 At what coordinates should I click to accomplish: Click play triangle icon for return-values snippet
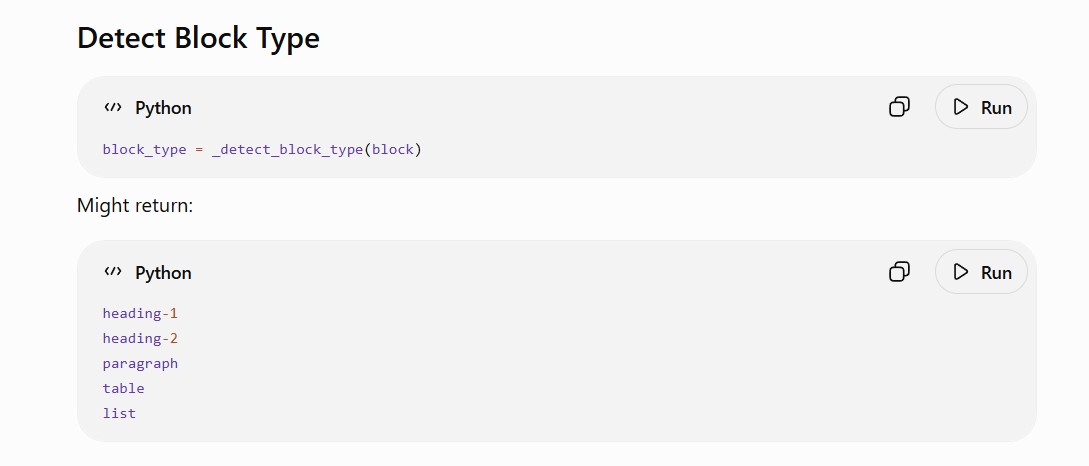(x=961, y=272)
